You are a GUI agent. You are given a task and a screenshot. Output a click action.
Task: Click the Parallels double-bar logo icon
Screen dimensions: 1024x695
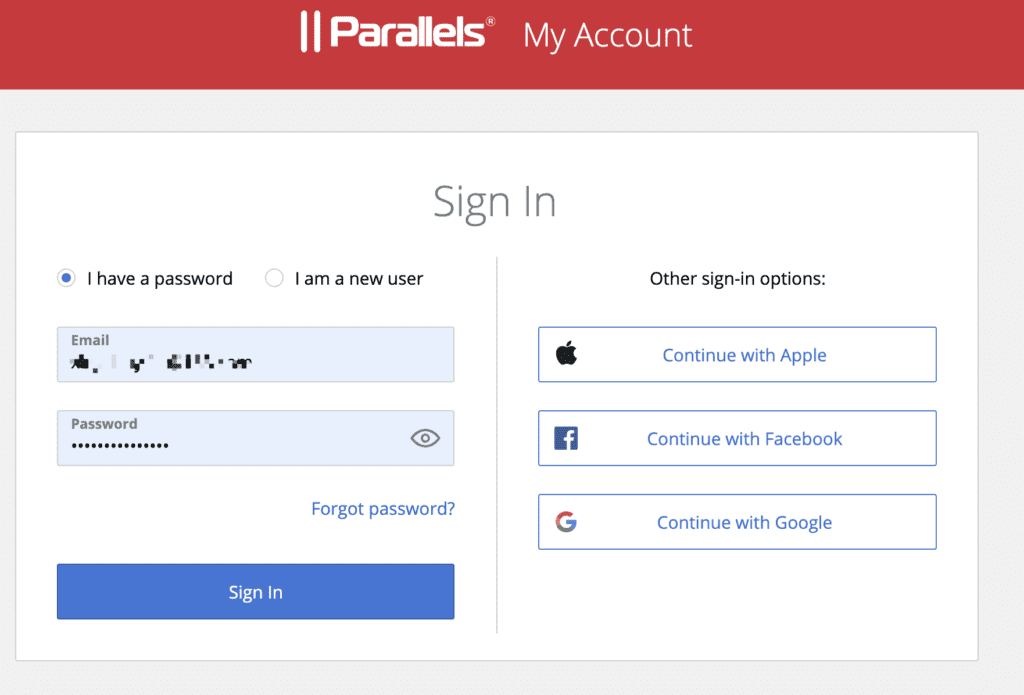click(x=311, y=33)
